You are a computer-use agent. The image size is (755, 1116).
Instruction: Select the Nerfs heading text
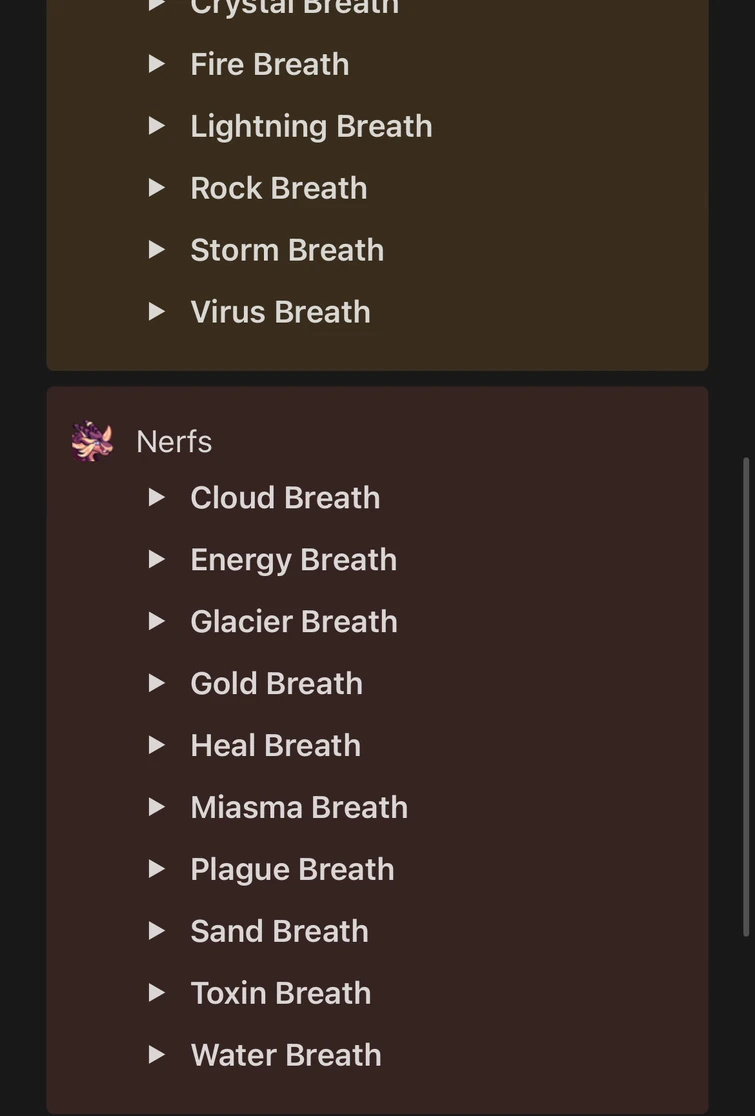(x=173, y=441)
